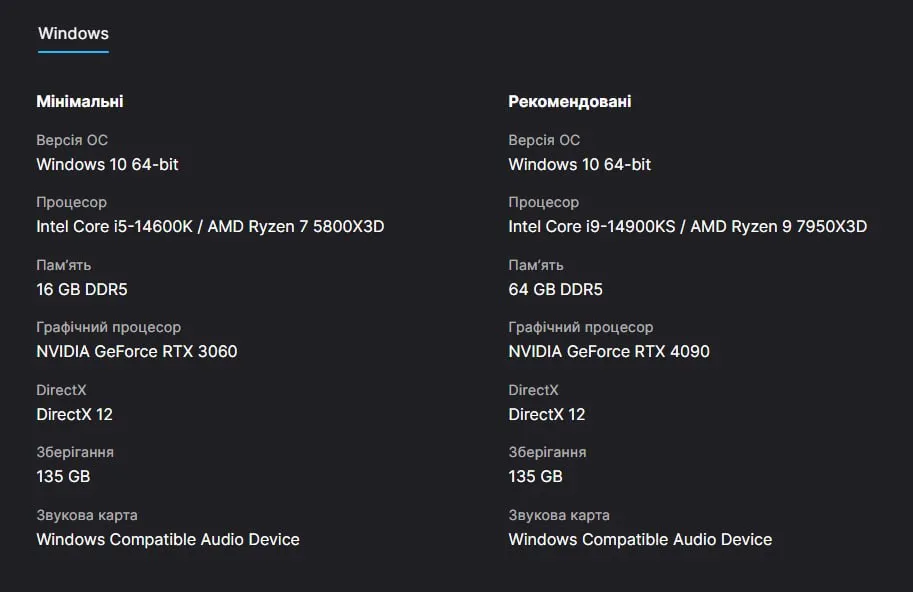Click Процесор label under Рекомендовані
913x592 pixels.
pos(544,203)
